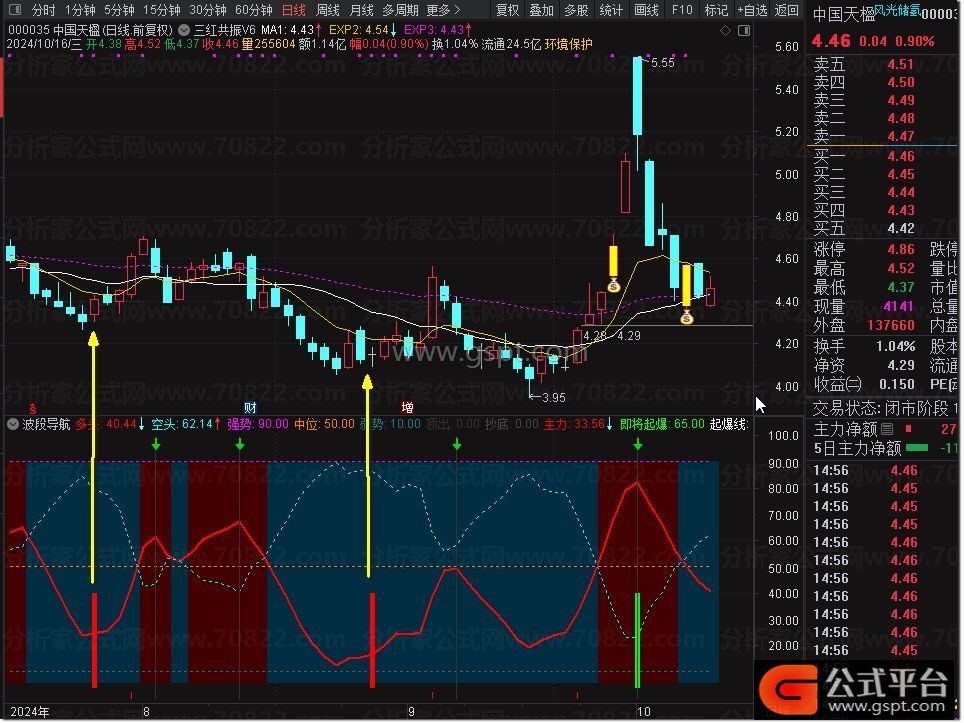Image resolution: width=964 pixels, height=723 pixels.
Task: Click the gold coin signal icon near 4.28
Action: [x=614, y=286]
